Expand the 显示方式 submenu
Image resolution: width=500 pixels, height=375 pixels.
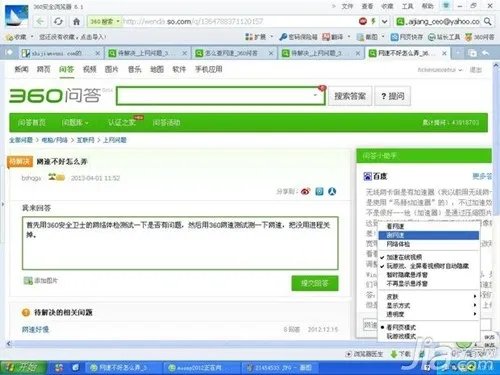[429, 305]
